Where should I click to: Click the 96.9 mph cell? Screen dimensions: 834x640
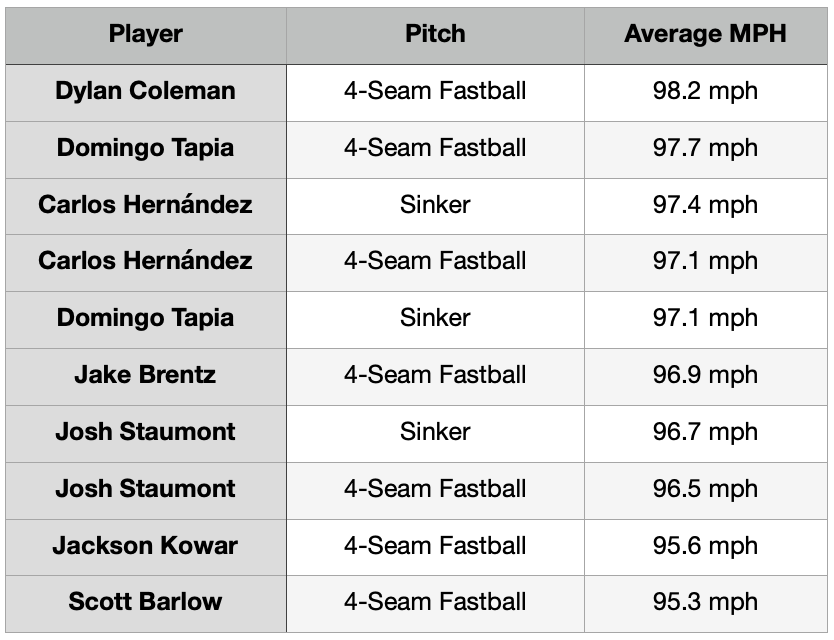(705, 375)
